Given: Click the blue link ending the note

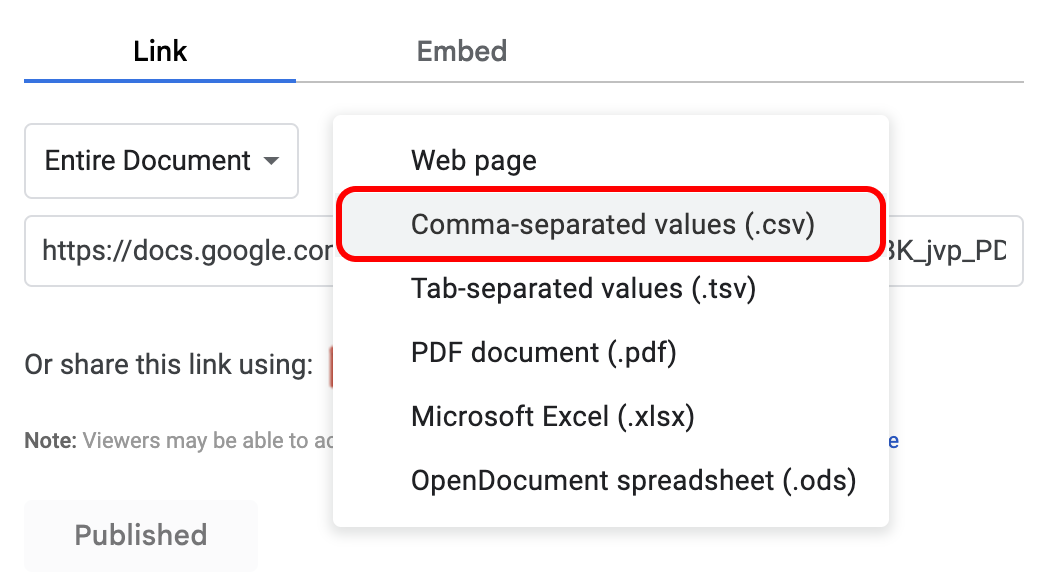Looking at the screenshot, I should click(893, 440).
